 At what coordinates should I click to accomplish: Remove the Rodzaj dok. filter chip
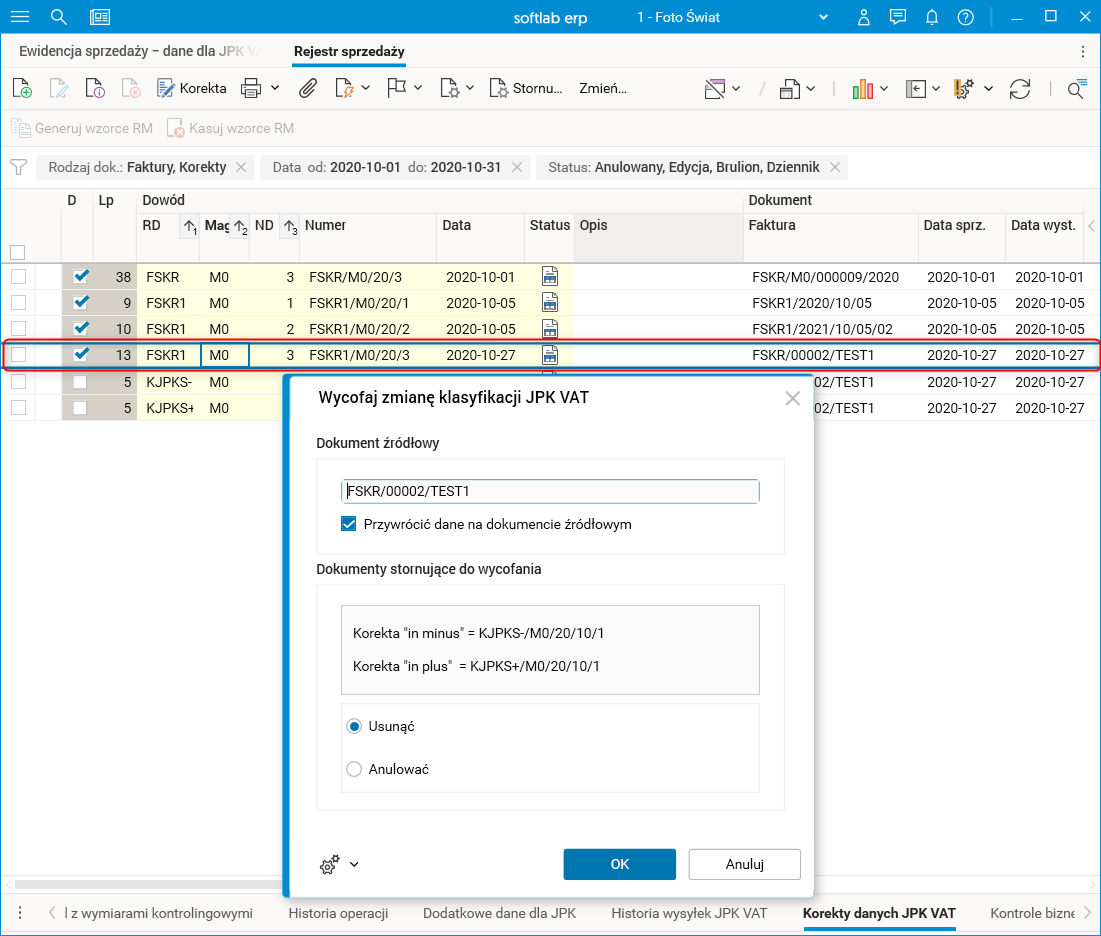pos(241,167)
